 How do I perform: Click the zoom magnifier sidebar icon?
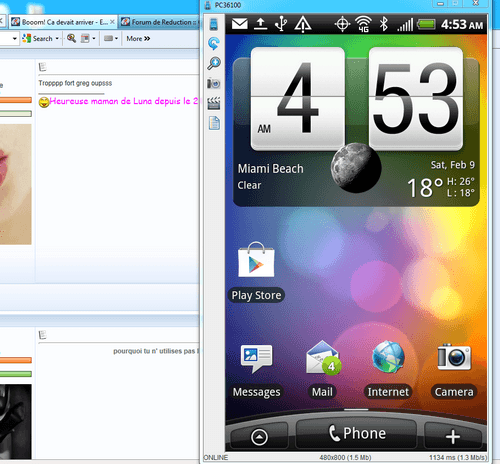click(x=214, y=63)
